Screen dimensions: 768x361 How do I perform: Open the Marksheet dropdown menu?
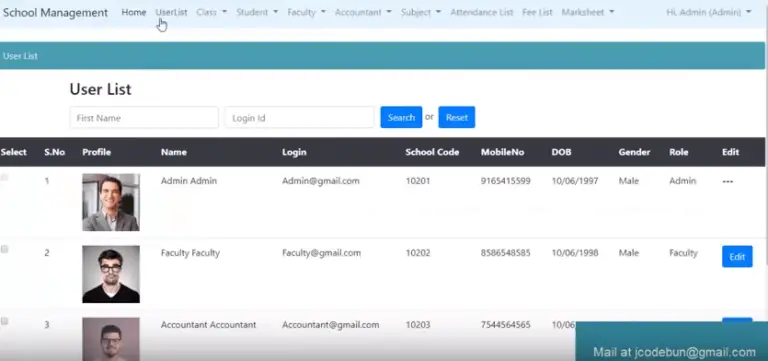pos(587,12)
